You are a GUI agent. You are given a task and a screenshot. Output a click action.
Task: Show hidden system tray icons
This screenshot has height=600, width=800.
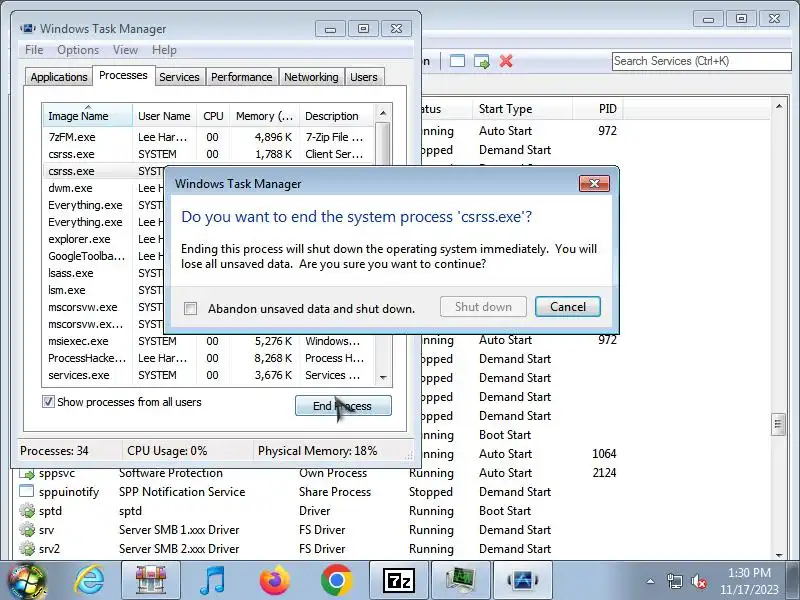click(651, 581)
